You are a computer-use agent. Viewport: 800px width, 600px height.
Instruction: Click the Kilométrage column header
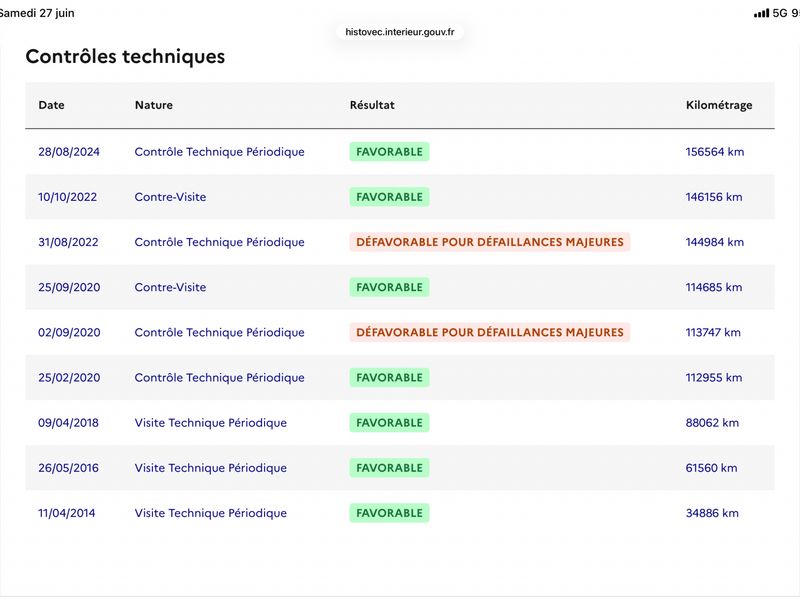click(x=719, y=105)
